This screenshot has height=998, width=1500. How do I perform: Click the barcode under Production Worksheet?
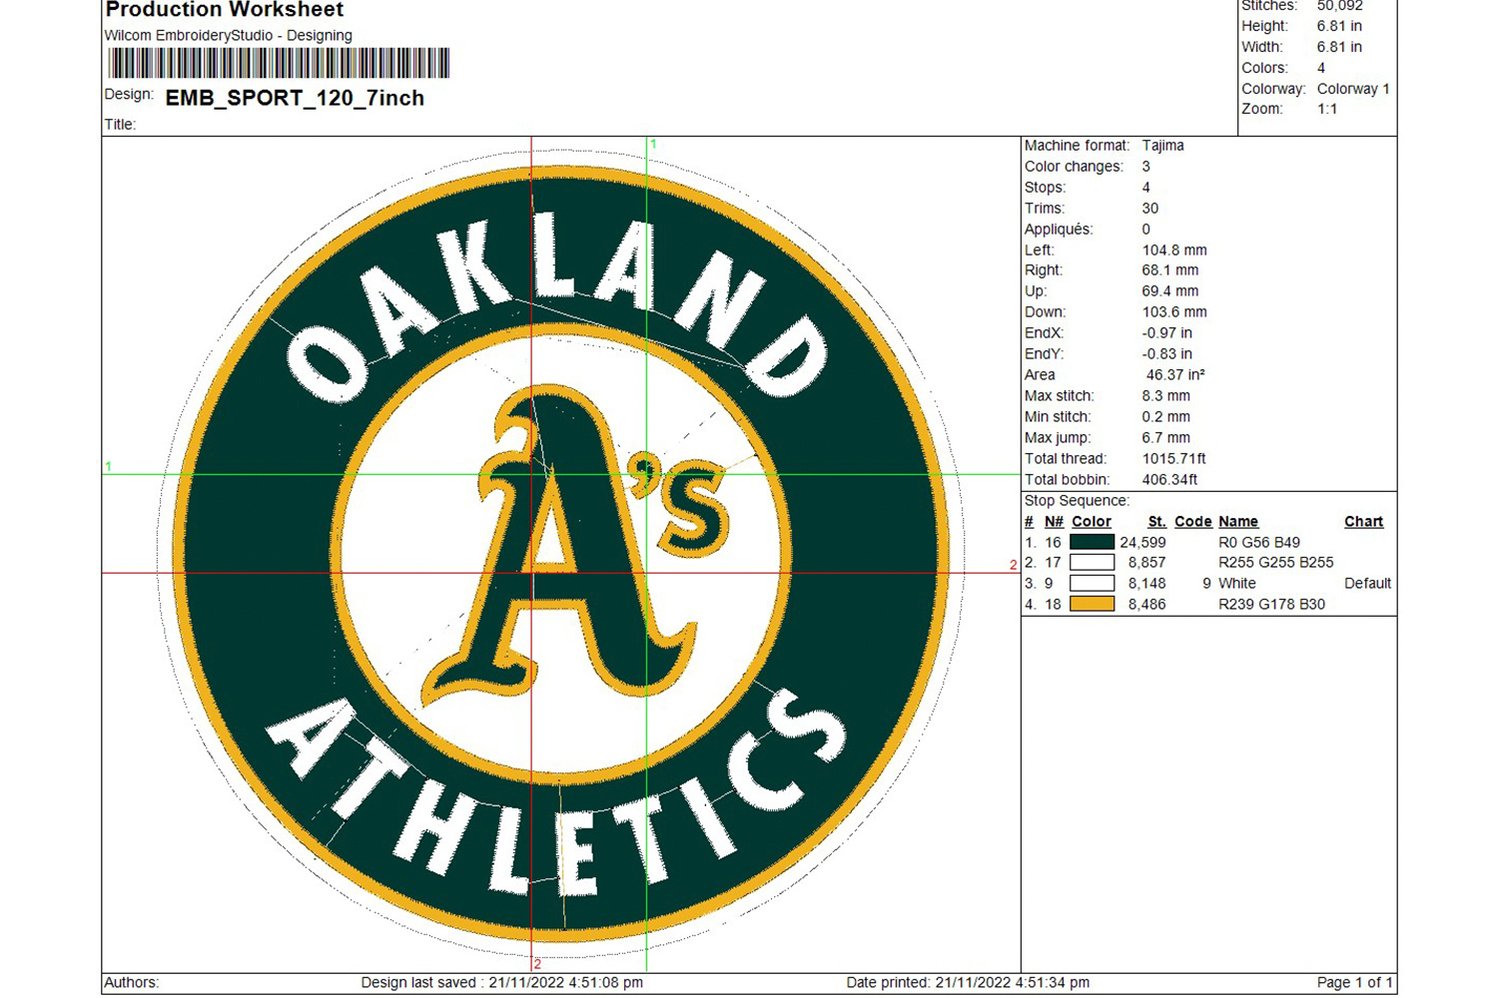279,64
